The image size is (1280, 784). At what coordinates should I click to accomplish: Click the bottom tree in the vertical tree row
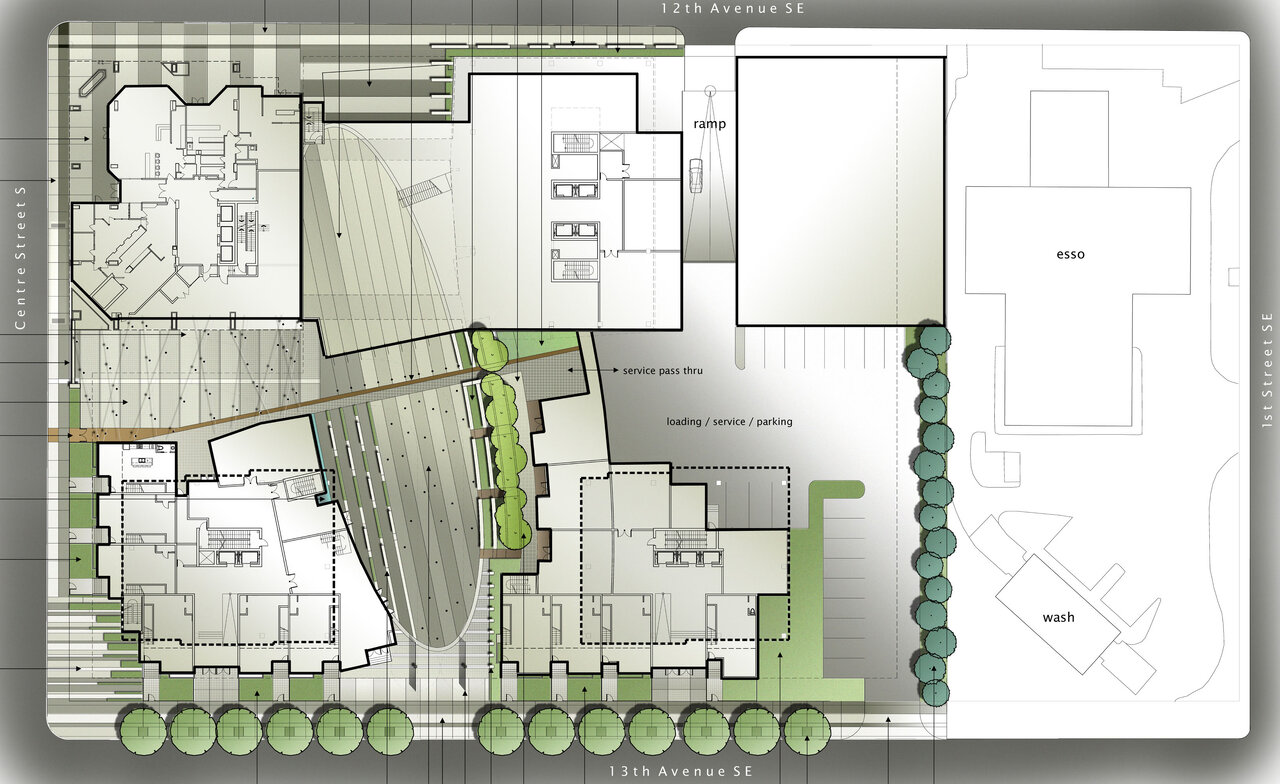point(934,692)
